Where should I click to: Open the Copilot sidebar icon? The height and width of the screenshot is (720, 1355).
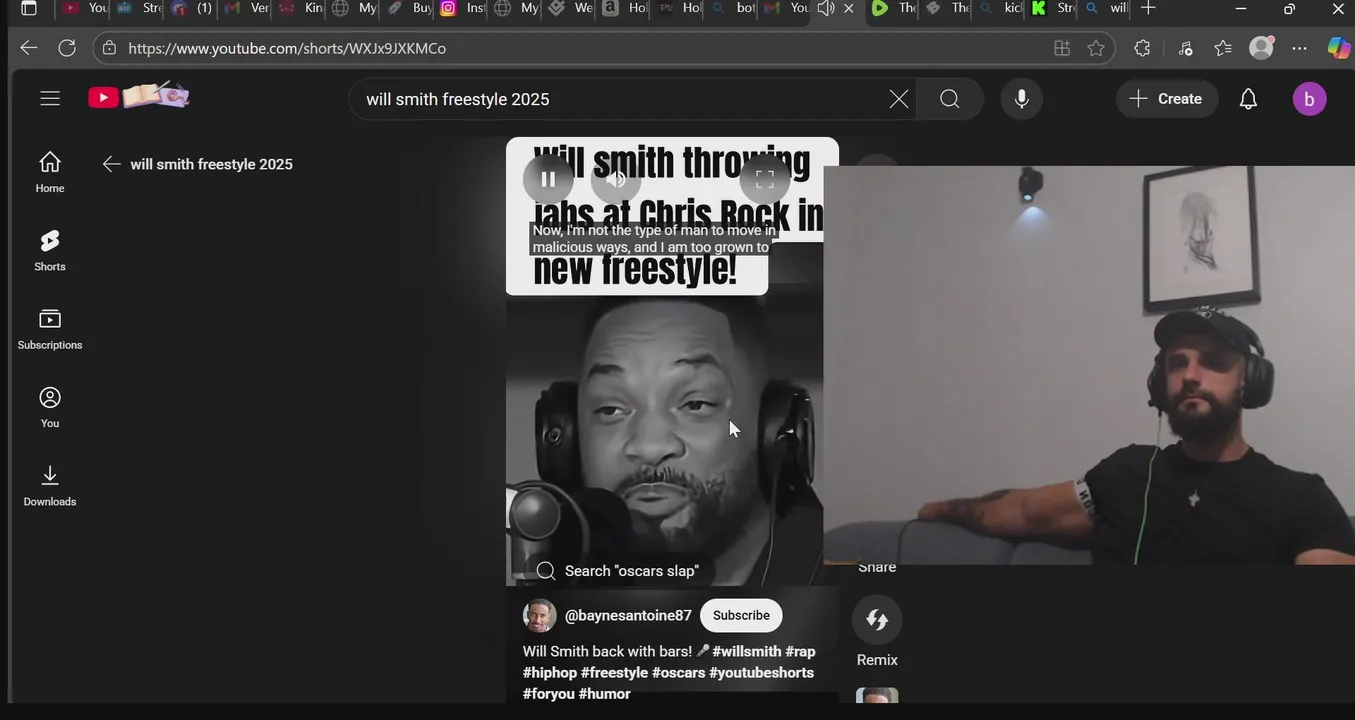(x=1338, y=48)
